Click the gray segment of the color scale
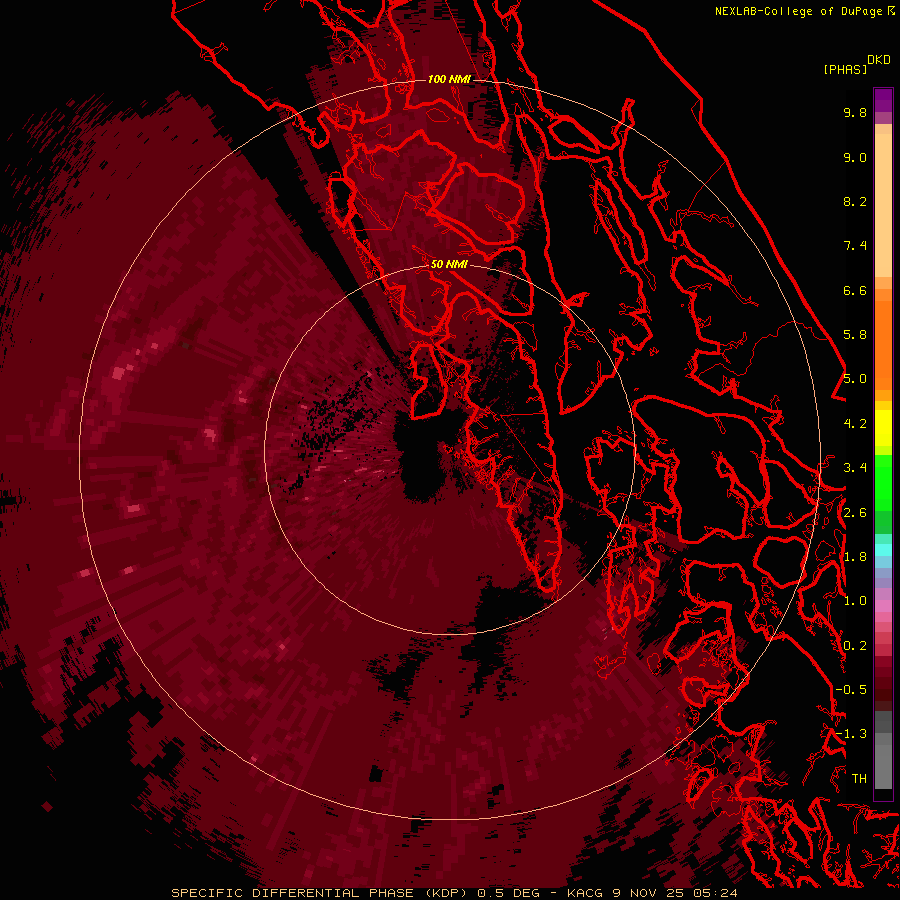Image resolution: width=900 pixels, height=900 pixels. pyautogui.click(x=883, y=751)
